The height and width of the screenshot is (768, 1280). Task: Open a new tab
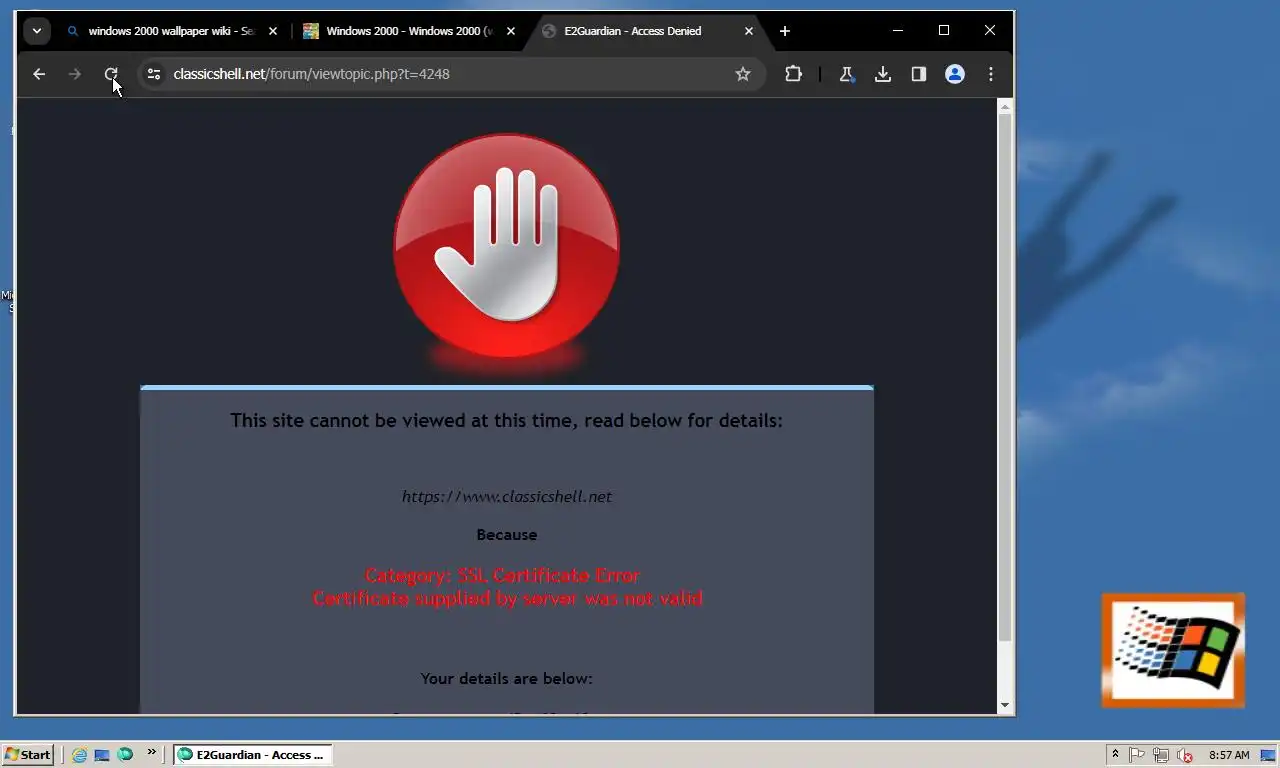click(x=785, y=31)
